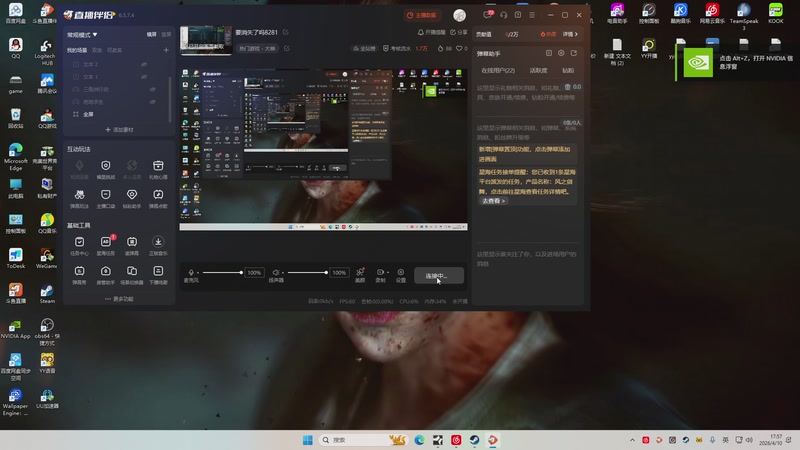Screen dimensions: 800x450
Task: Clear gift messages trash icon
Action: (x=567, y=87)
